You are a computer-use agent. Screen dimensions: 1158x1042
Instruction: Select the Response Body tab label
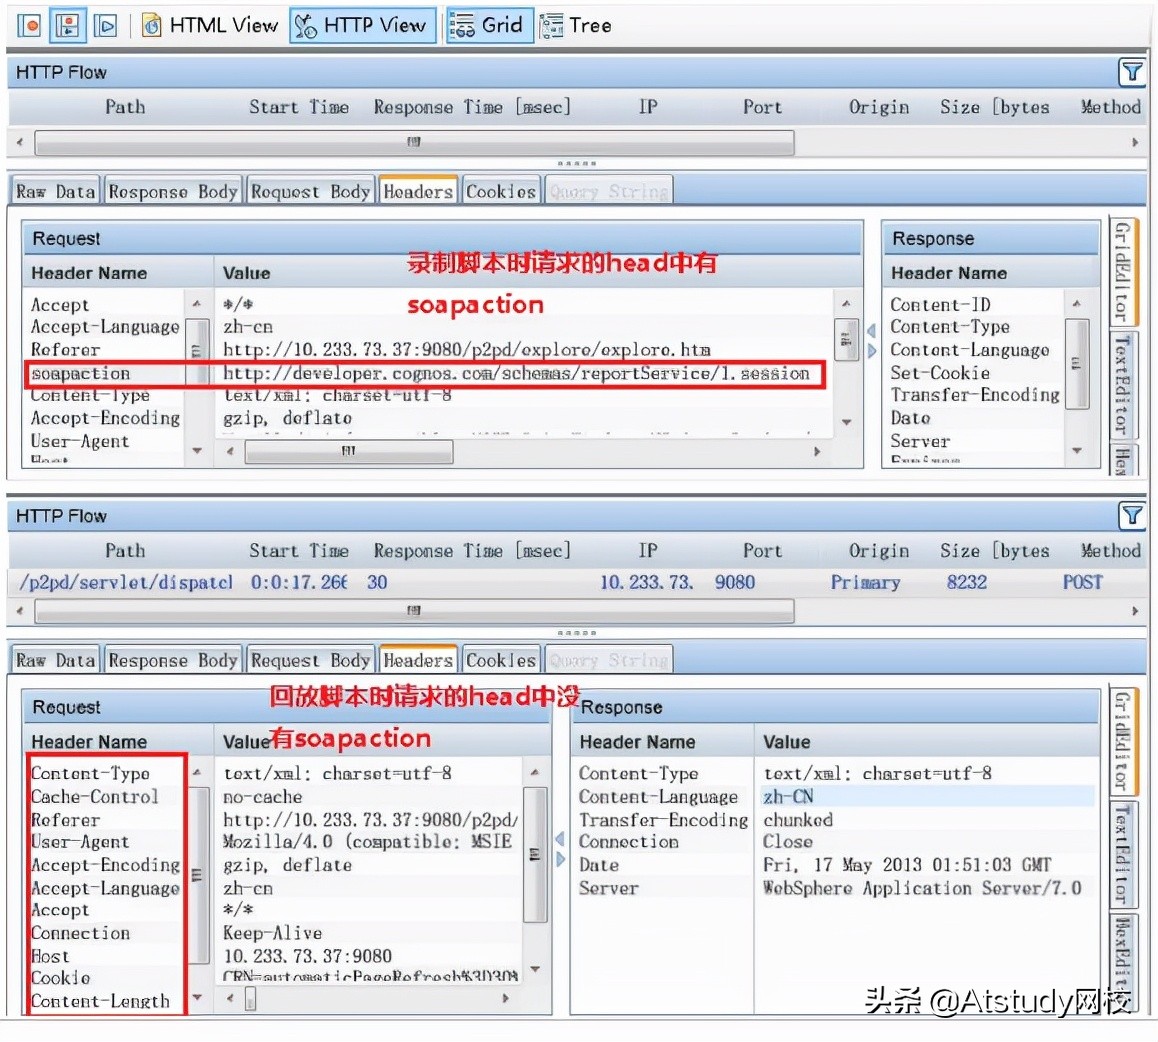pos(172,190)
